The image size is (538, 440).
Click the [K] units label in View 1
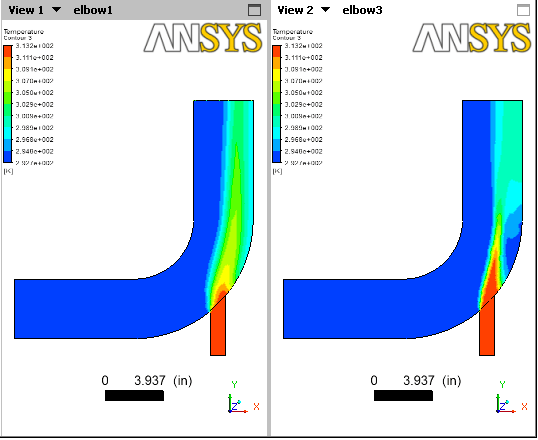tap(8, 171)
